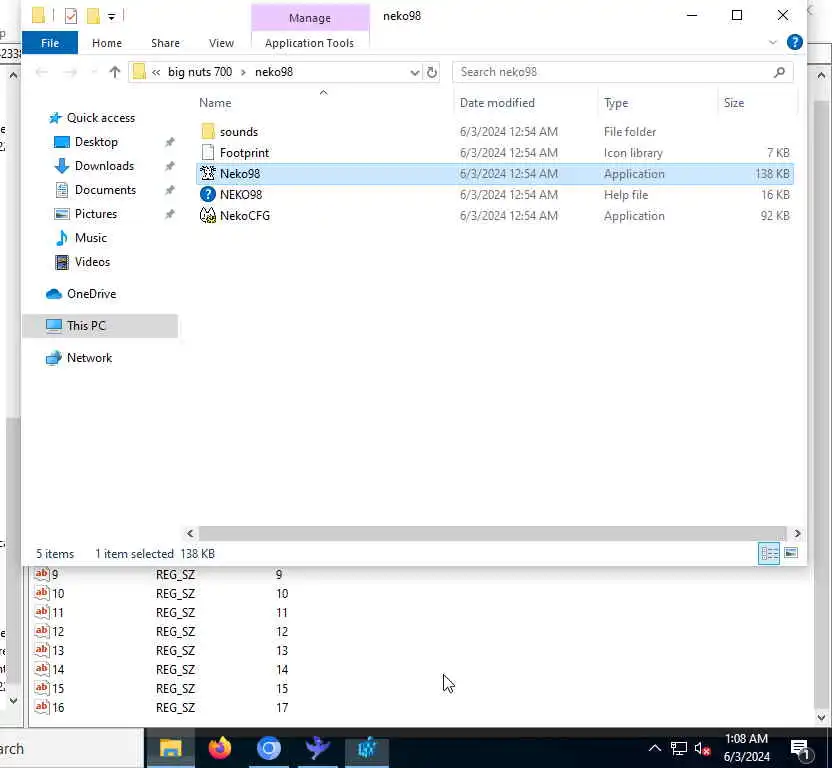Select the Footprint icon library file icon
The width and height of the screenshot is (832, 768).
click(x=208, y=153)
